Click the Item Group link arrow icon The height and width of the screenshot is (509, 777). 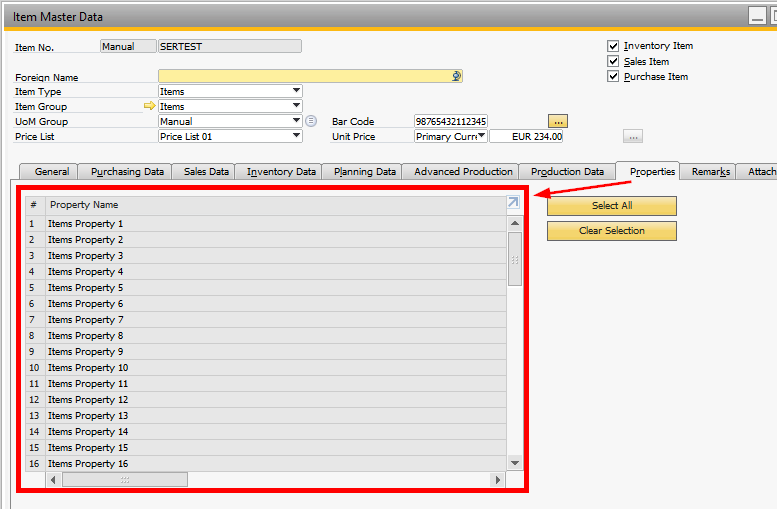[150, 106]
